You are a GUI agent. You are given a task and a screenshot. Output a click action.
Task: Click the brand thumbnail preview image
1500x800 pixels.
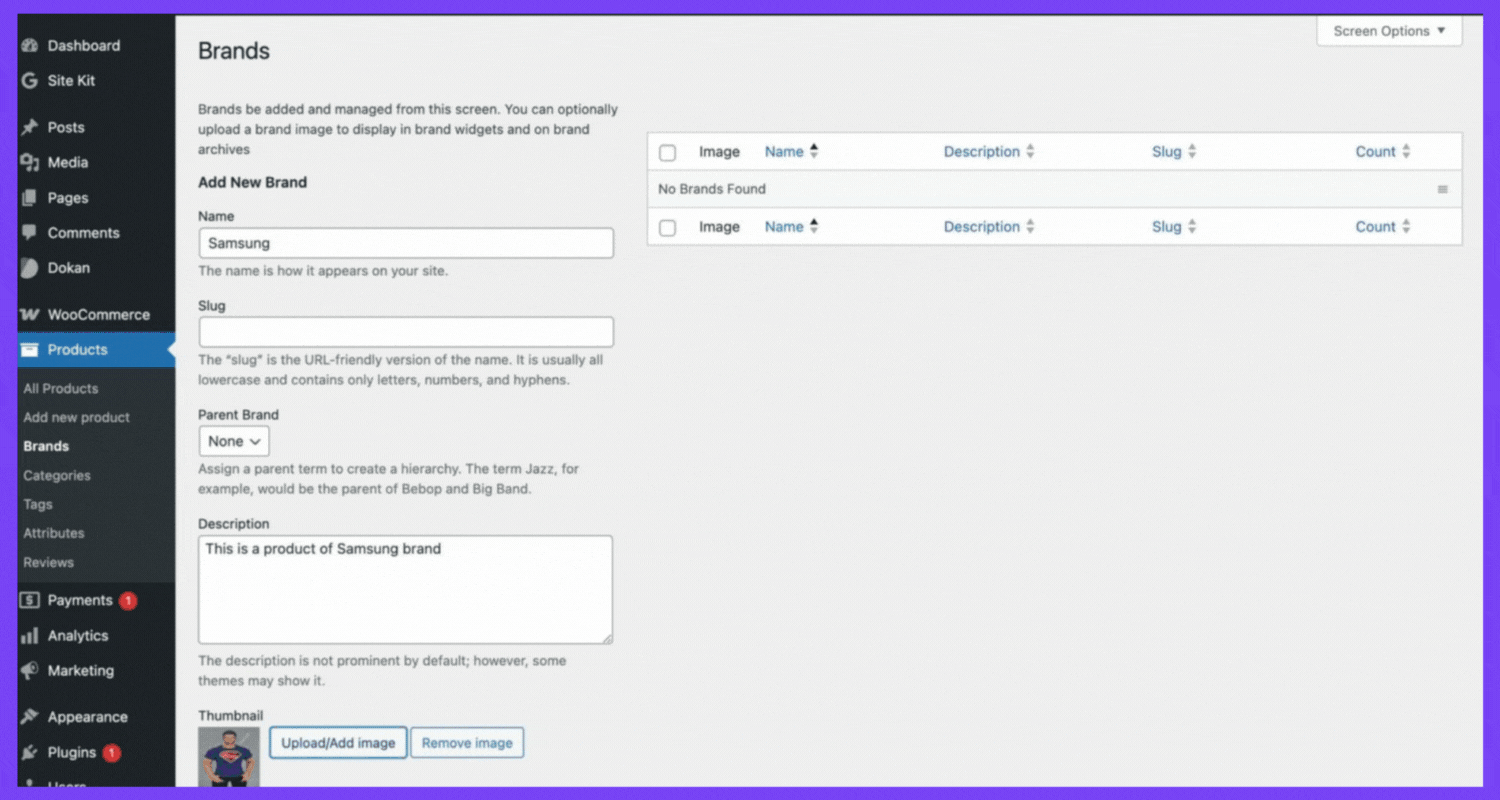229,758
